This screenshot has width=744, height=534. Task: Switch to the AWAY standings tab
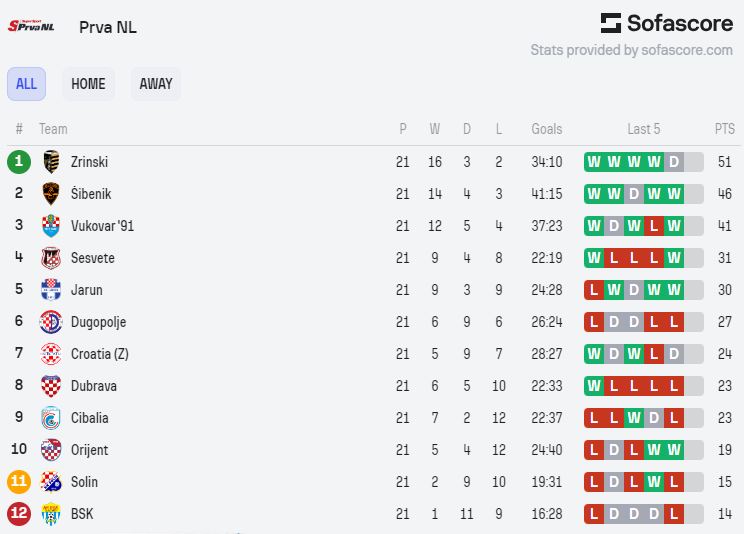coord(156,84)
